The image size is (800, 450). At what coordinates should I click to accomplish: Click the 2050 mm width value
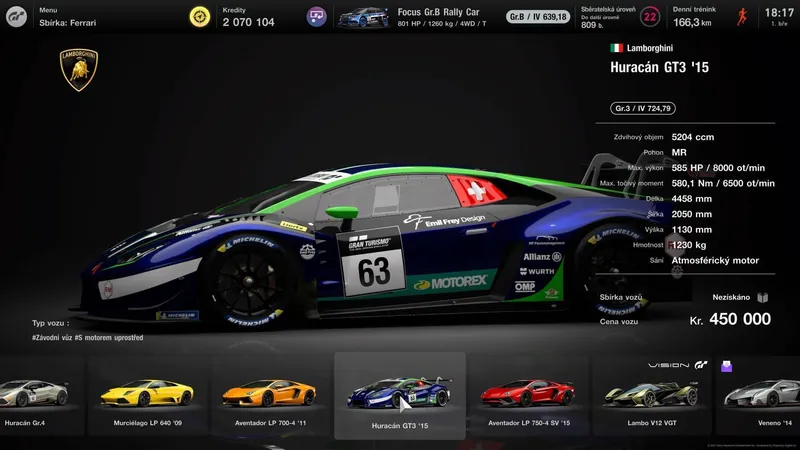[691, 214]
